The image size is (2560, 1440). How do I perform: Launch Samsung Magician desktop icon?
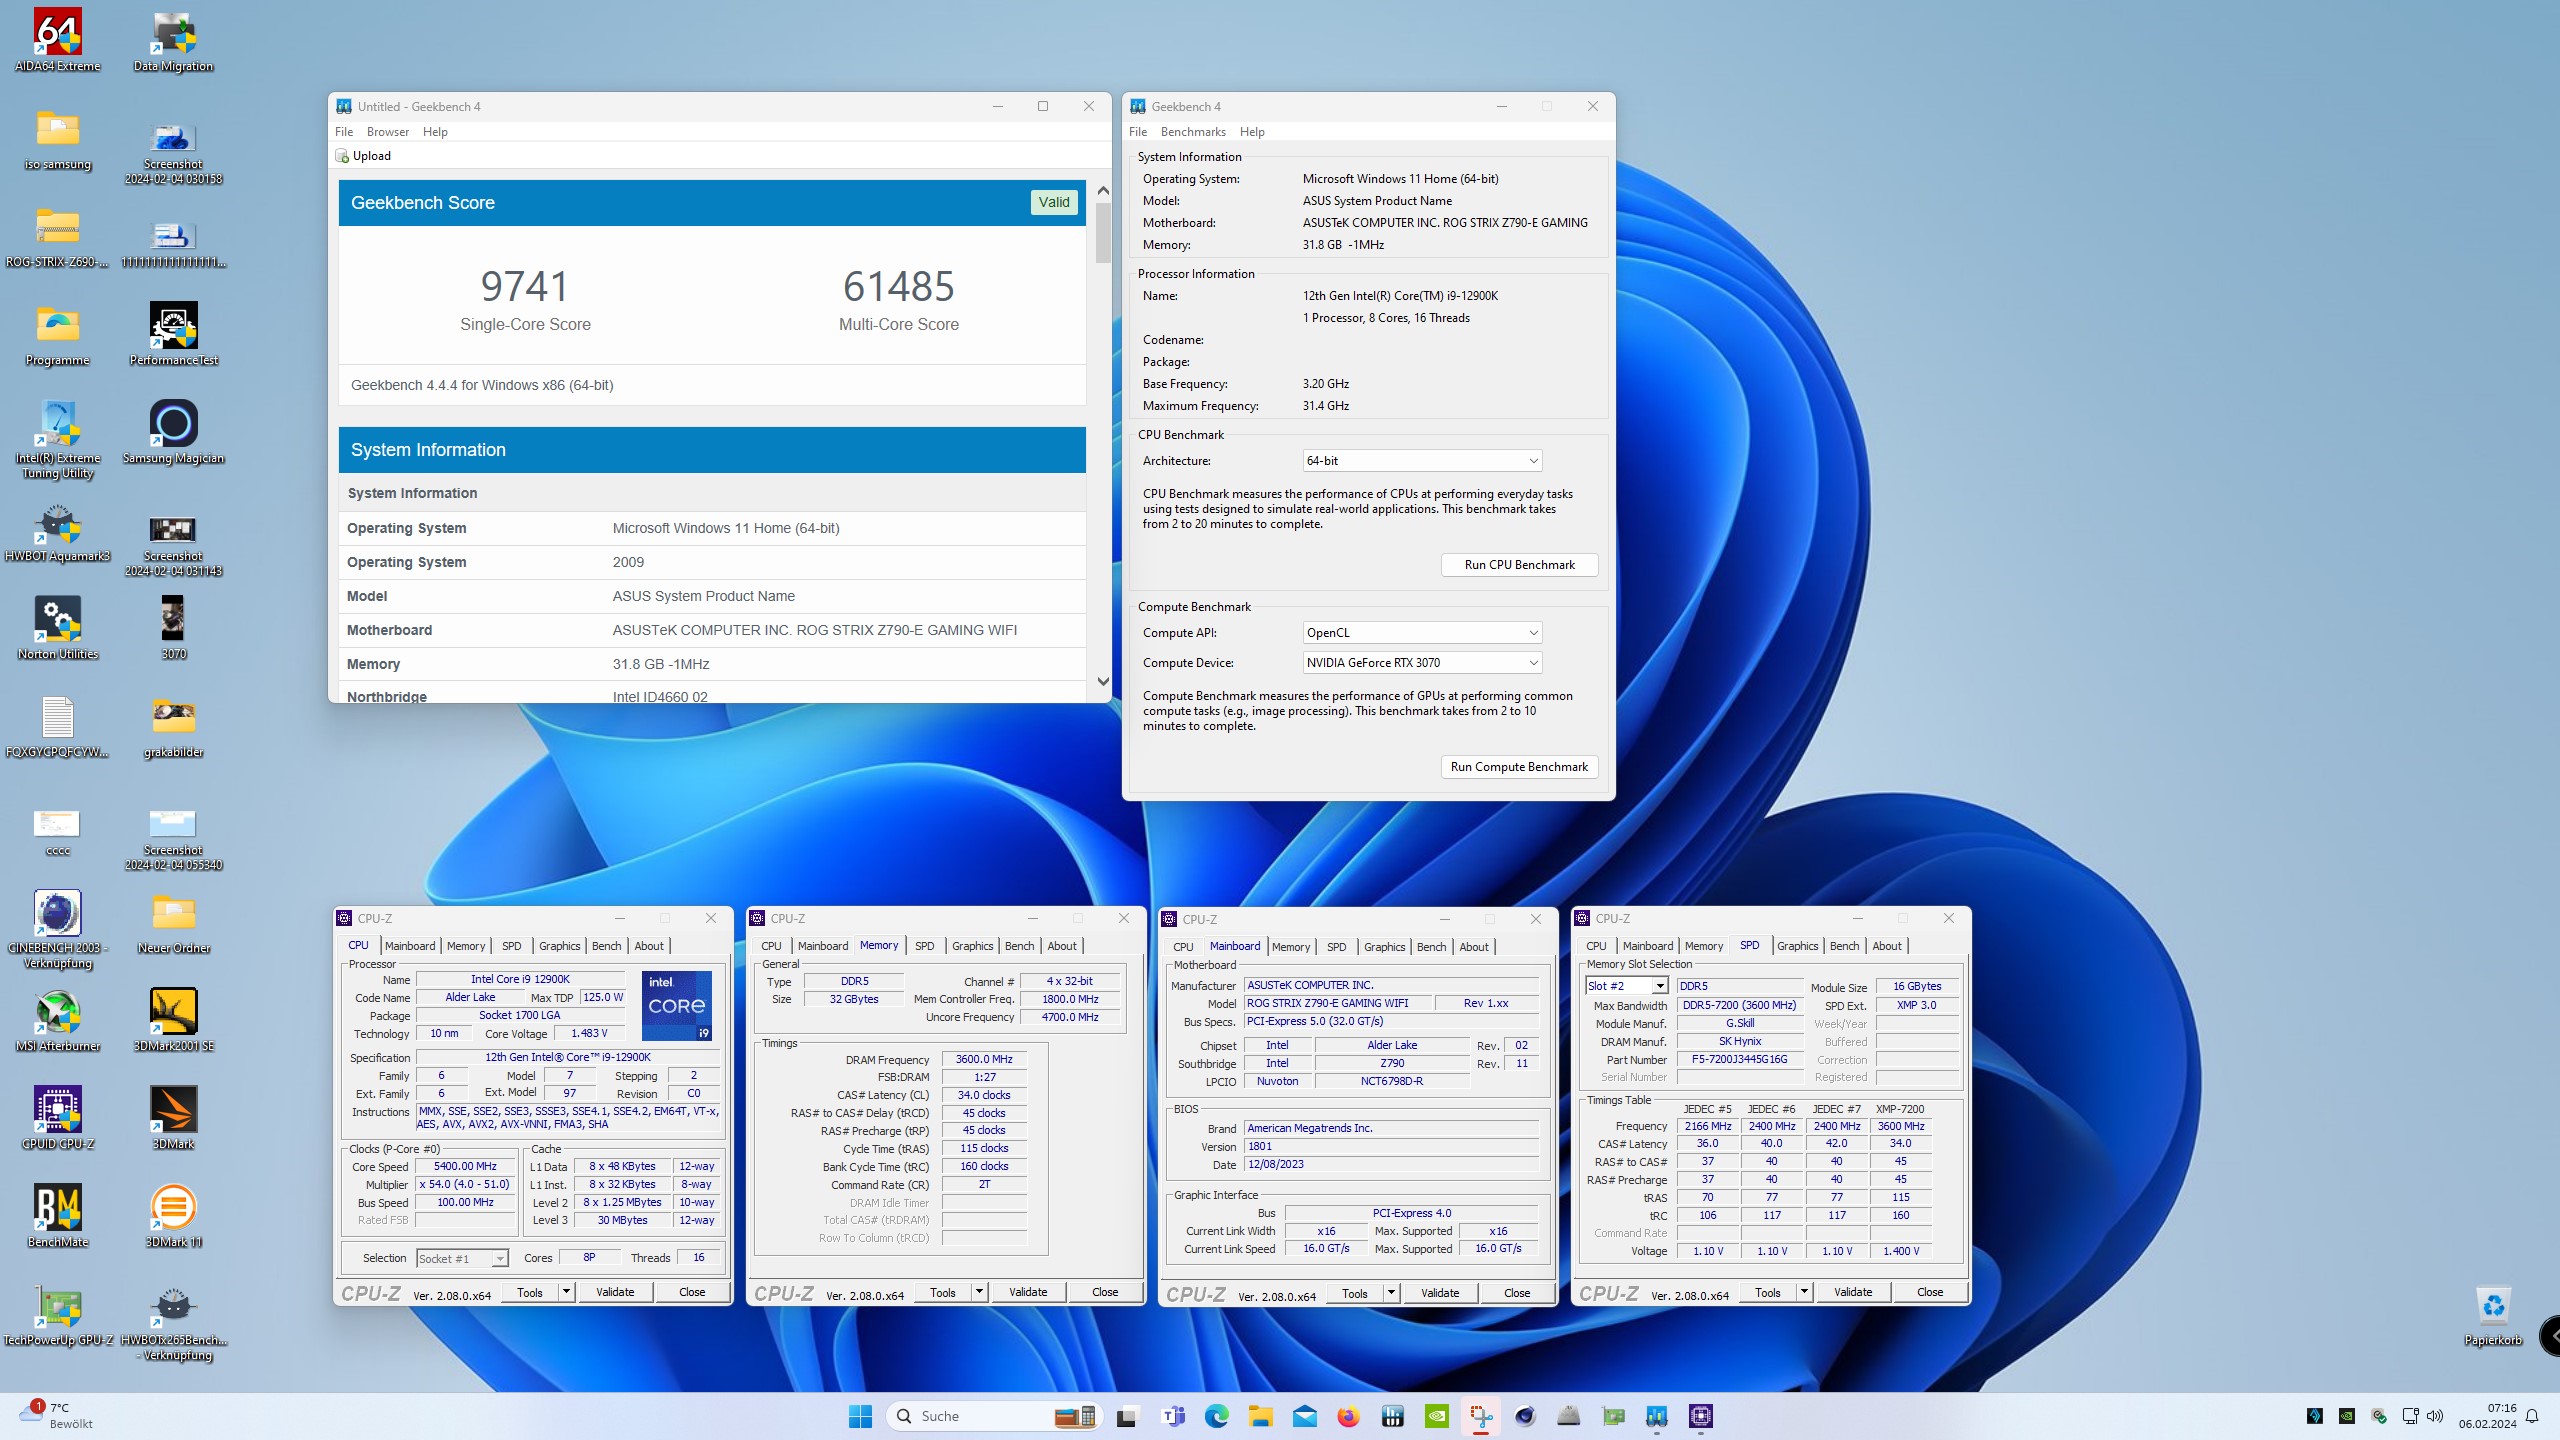coord(173,432)
